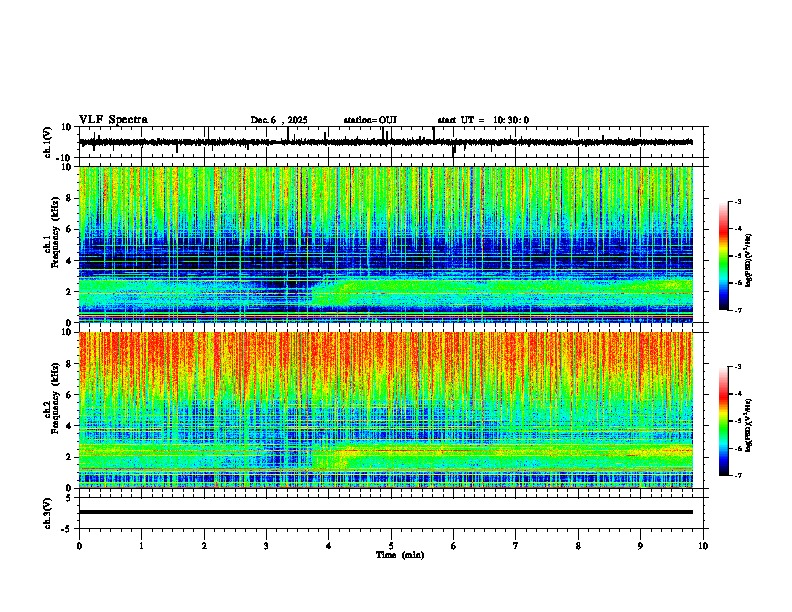The image size is (792, 612).
Task: Click the '8' kHz tick on ch.1 spectrogram
Action: point(69,198)
